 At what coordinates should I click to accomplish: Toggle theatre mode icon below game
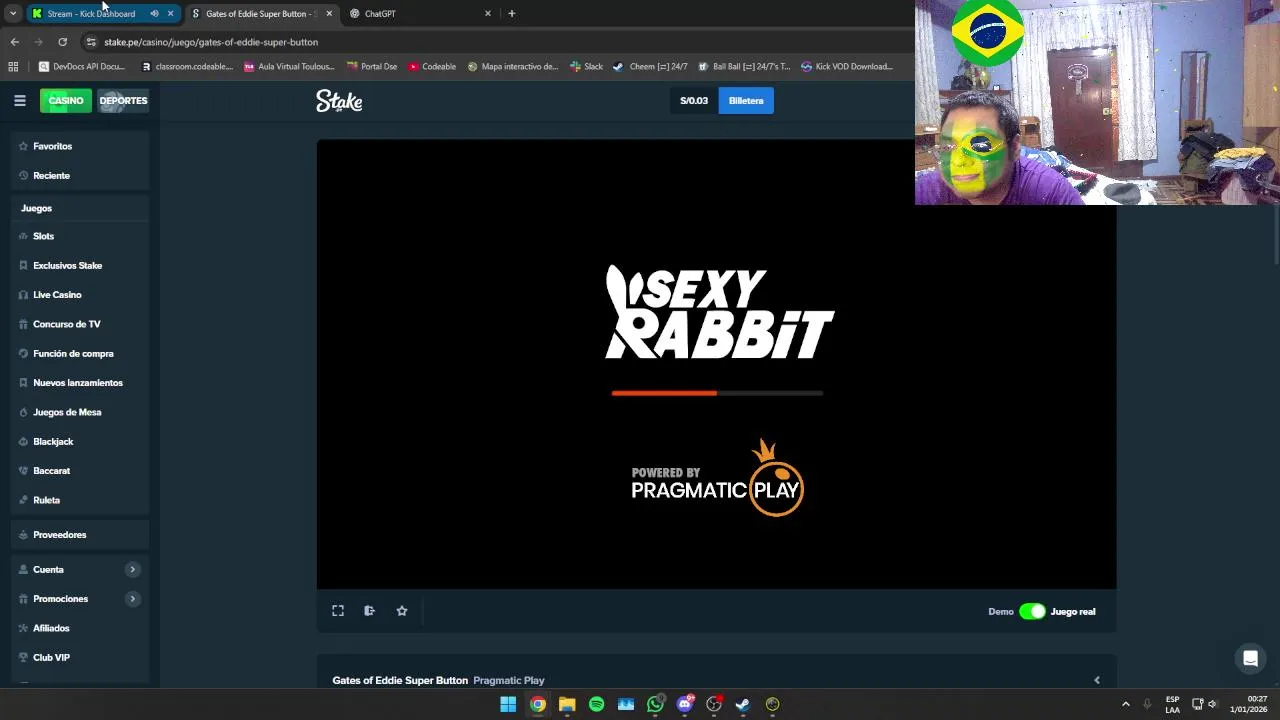[369, 611]
